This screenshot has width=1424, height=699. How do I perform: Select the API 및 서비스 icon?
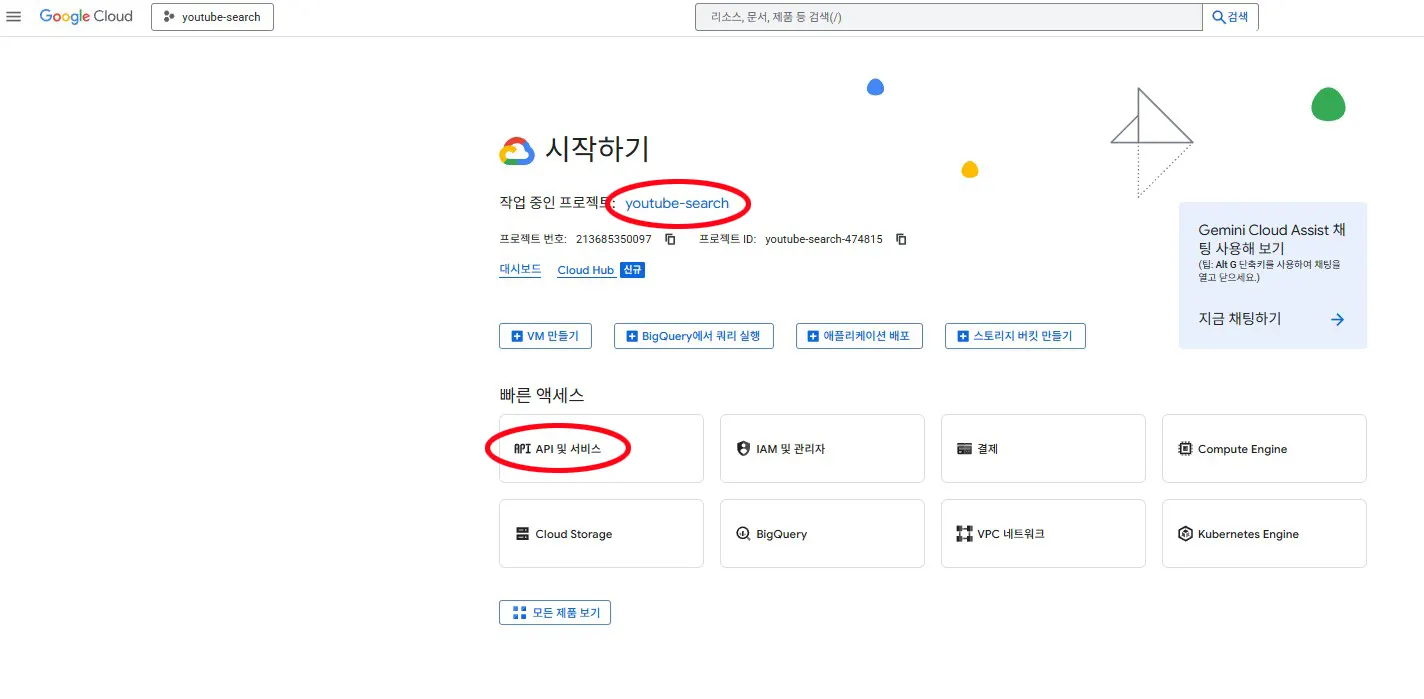tap(520, 448)
